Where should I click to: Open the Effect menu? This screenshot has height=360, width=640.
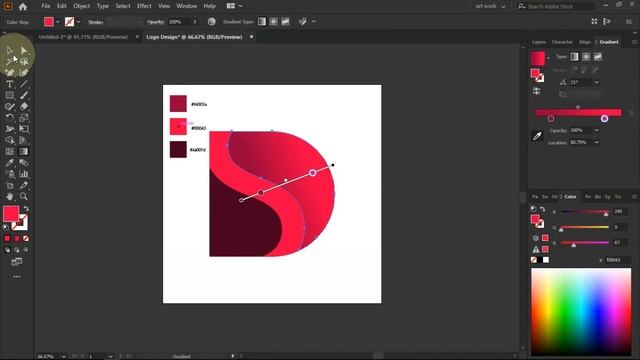tap(144, 6)
